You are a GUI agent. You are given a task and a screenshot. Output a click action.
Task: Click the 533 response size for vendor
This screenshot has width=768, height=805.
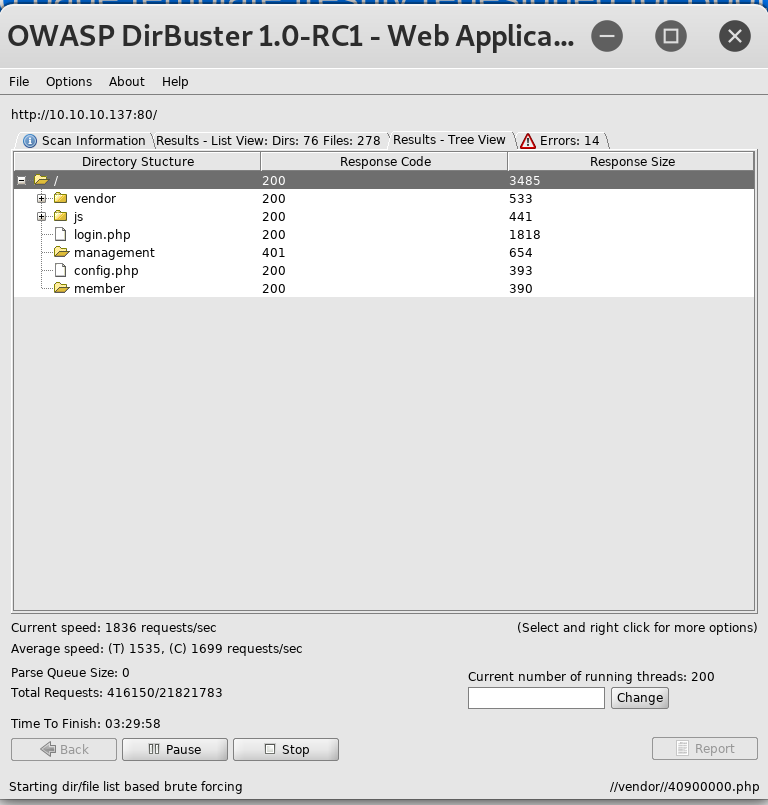pos(521,199)
